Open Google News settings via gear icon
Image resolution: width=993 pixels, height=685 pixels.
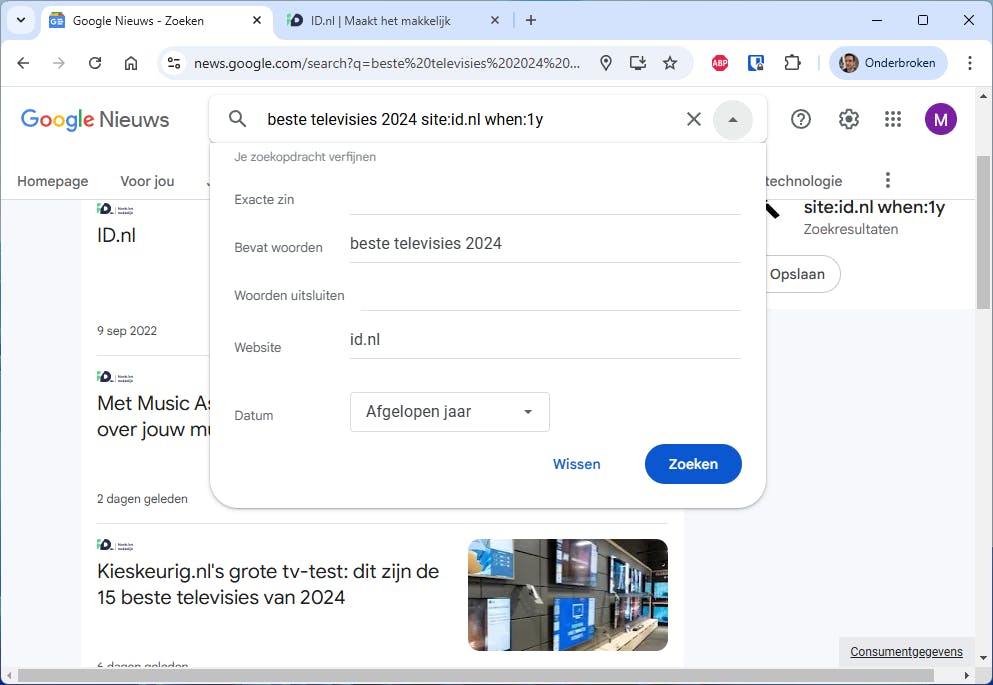(x=848, y=119)
